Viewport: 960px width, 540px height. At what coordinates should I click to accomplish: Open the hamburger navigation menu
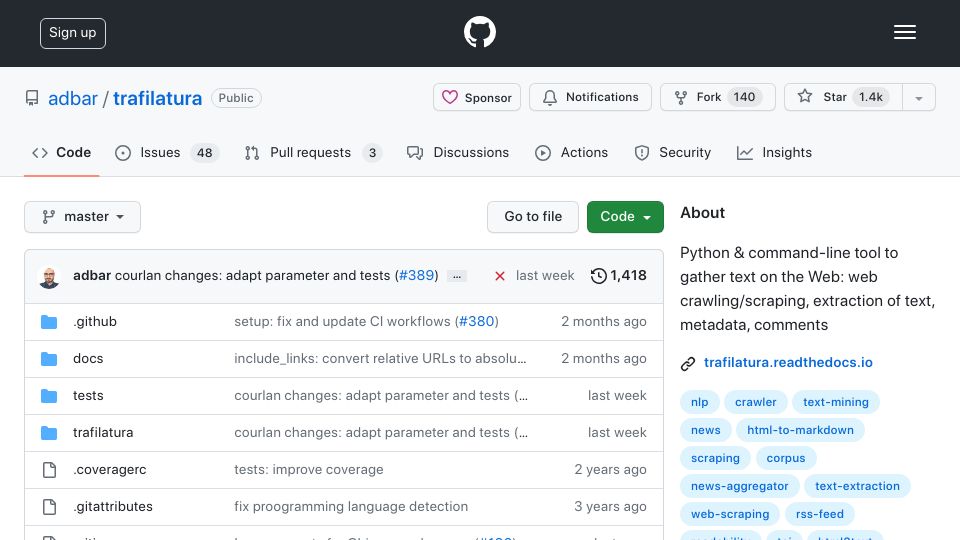click(904, 32)
